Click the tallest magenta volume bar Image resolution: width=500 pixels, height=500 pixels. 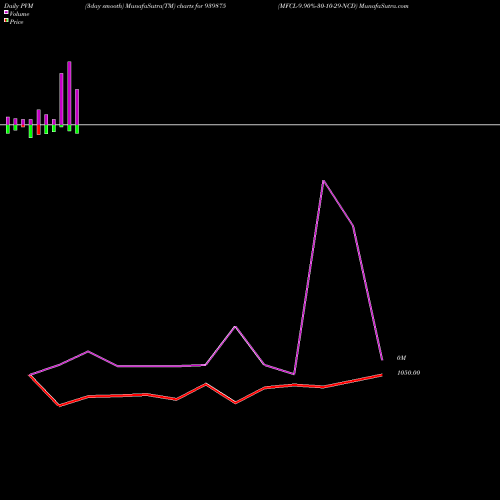[x=69, y=93]
